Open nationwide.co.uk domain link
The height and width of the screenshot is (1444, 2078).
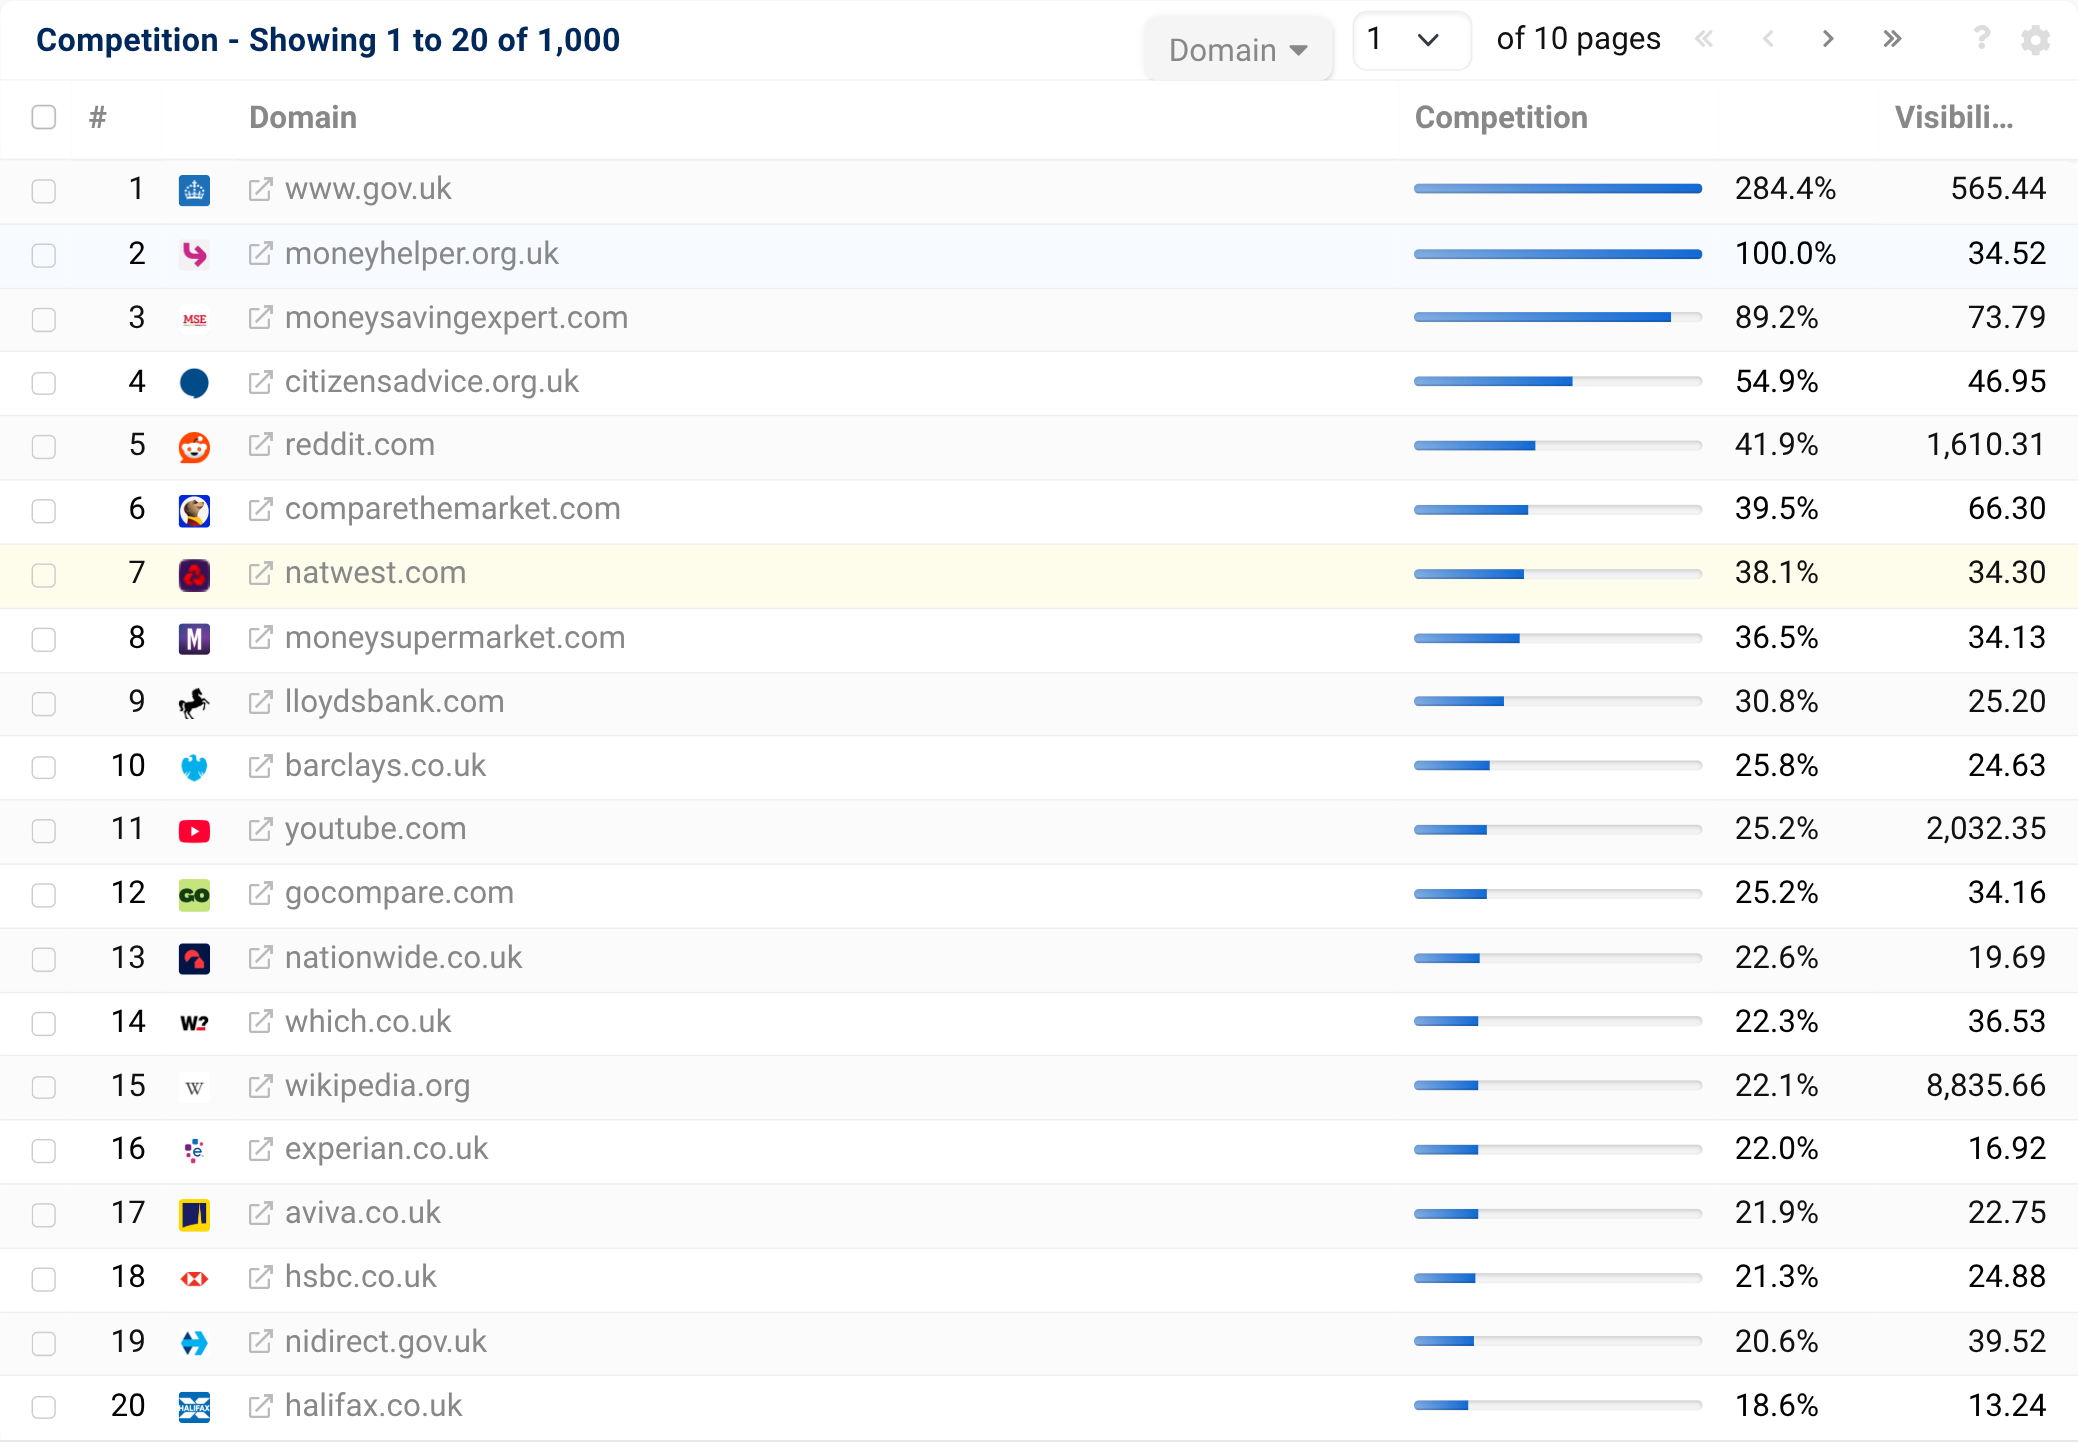[x=404, y=958]
